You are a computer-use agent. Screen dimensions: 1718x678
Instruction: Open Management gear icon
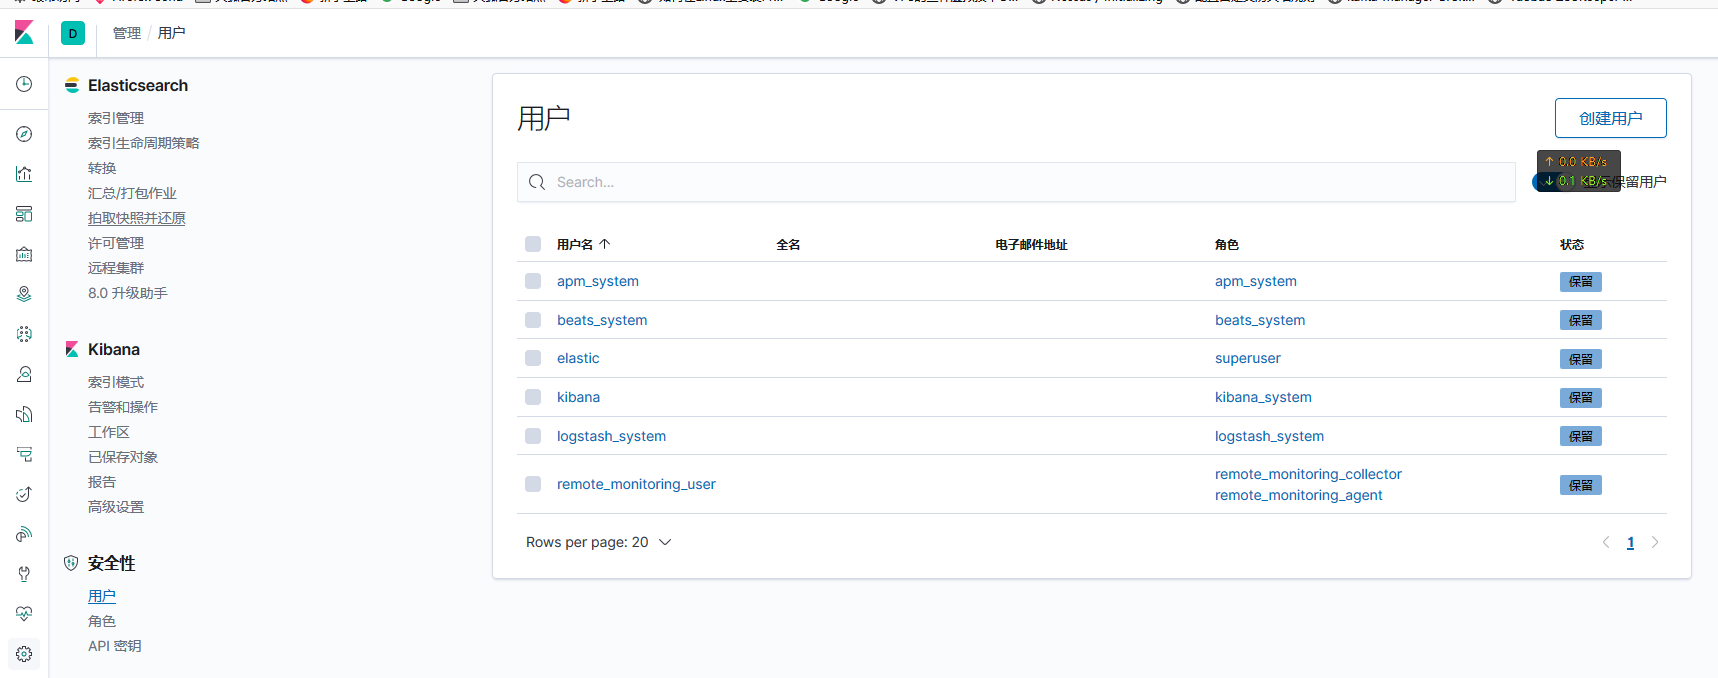(x=24, y=654)
